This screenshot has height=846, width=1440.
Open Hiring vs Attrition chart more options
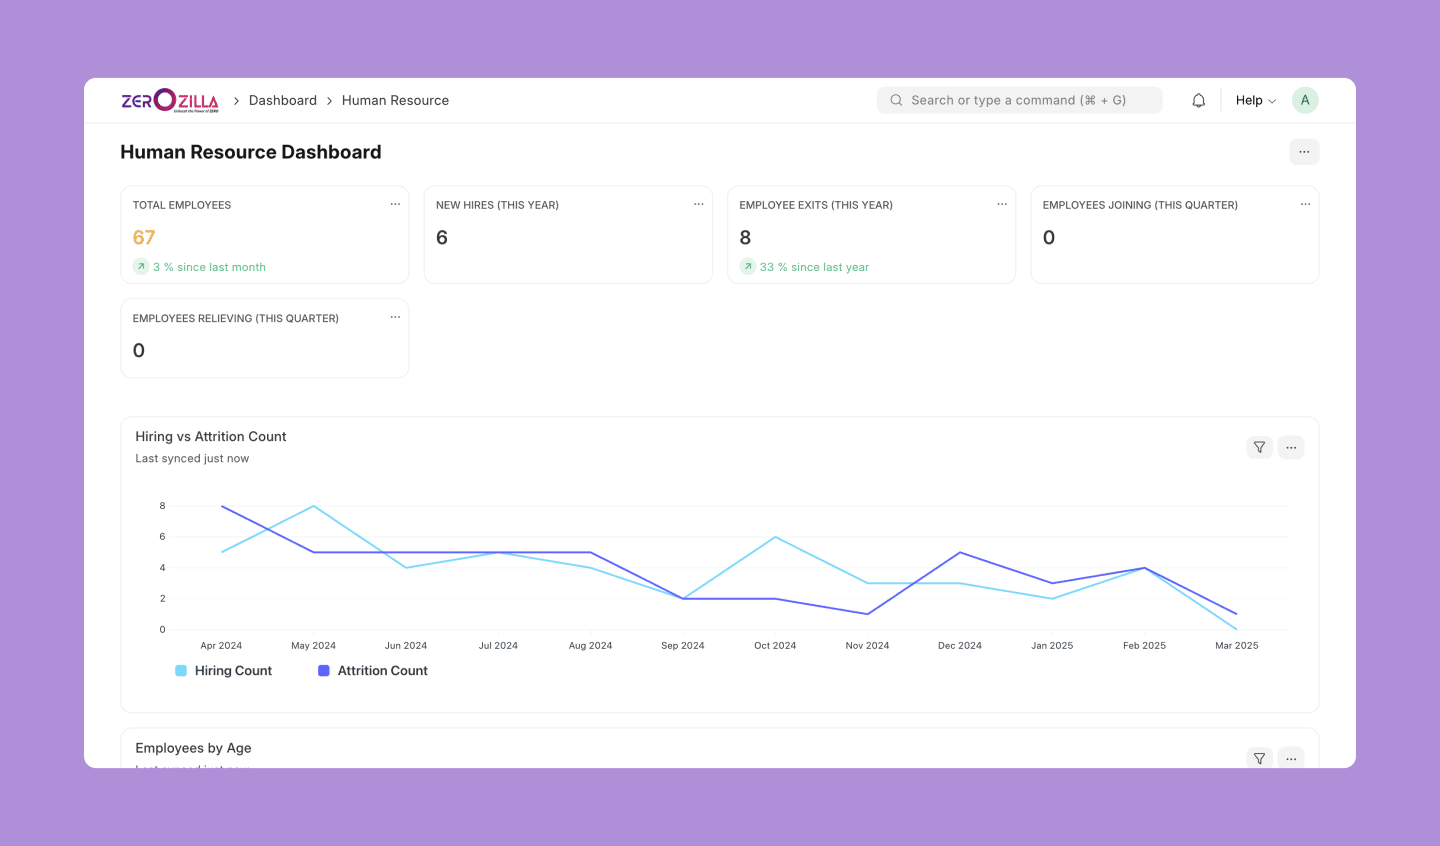(x=1291, y=447)
